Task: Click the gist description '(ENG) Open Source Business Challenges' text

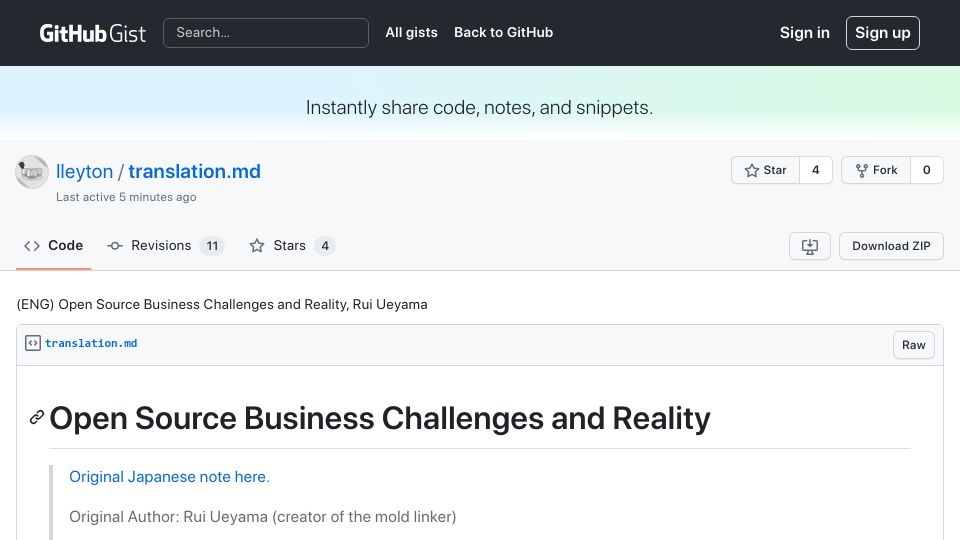Action: [x=222, y=304]
